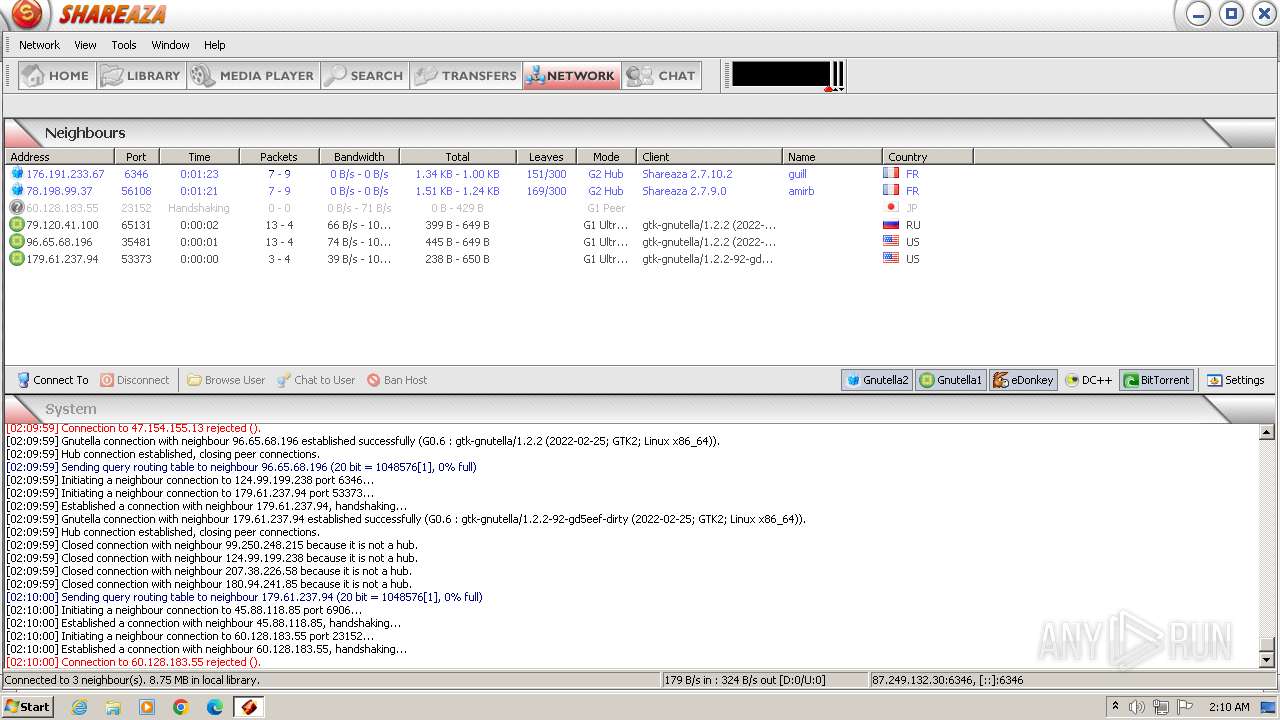Open the Chat view
1280x720 pixels.
(x=661, y=75)
